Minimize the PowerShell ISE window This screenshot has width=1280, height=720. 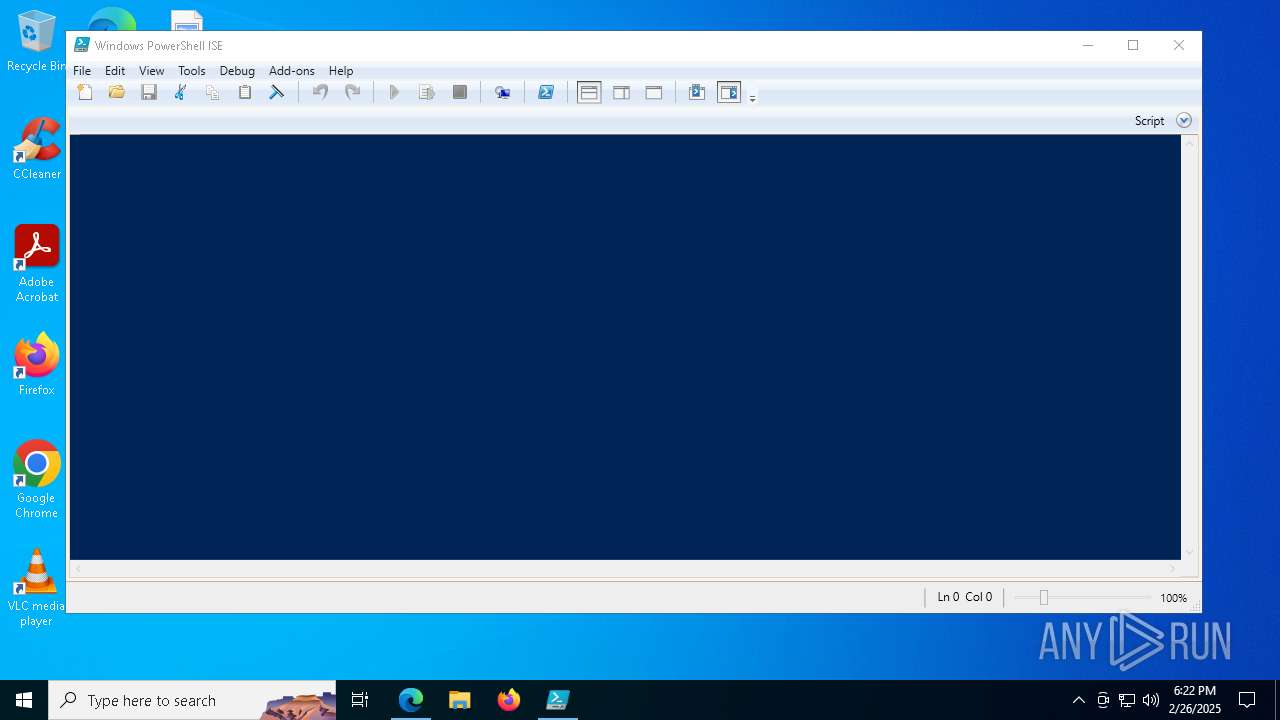point(1088,45)
